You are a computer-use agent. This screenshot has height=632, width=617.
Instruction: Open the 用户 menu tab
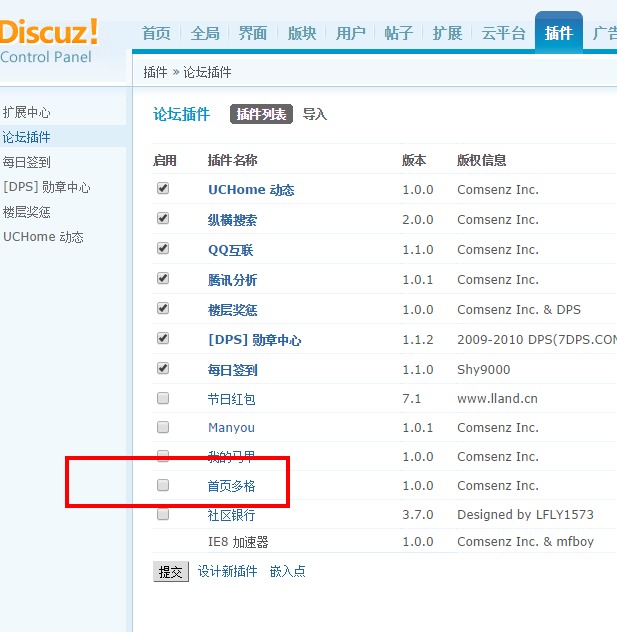(x=350, y=33)
